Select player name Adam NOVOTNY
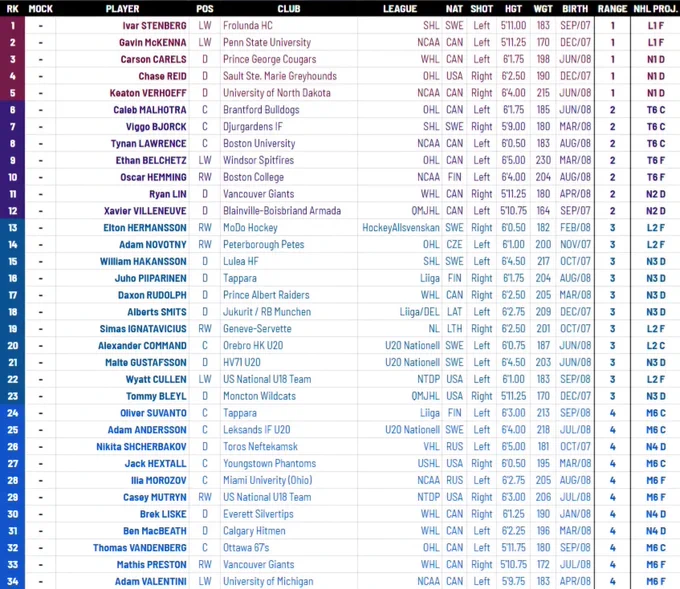The height and width of the screenshot is (589, 680). point(153,245)
